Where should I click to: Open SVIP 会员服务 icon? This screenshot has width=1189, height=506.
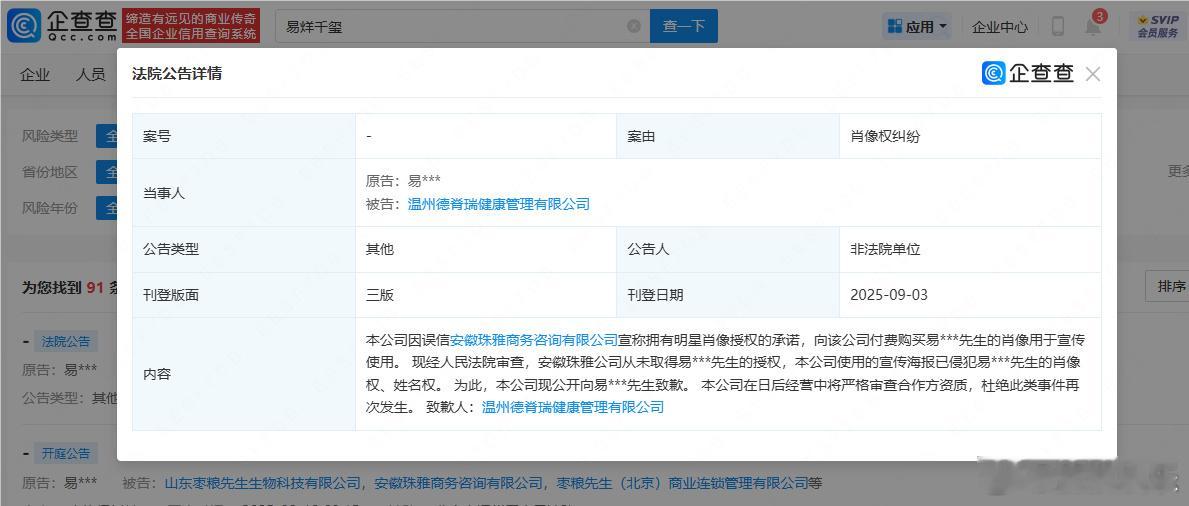[1158, 26]
